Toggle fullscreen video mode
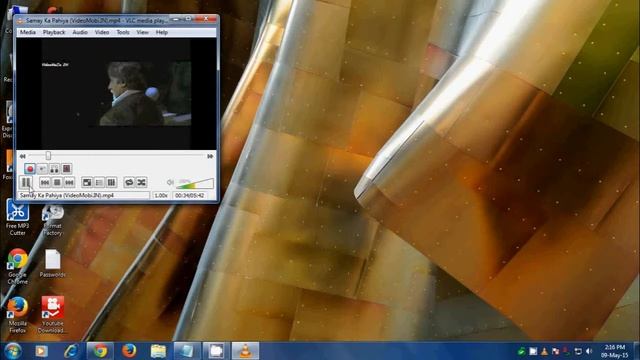This screenshot has height=360, width=640. pyautogui.click(x=87, y=182)
